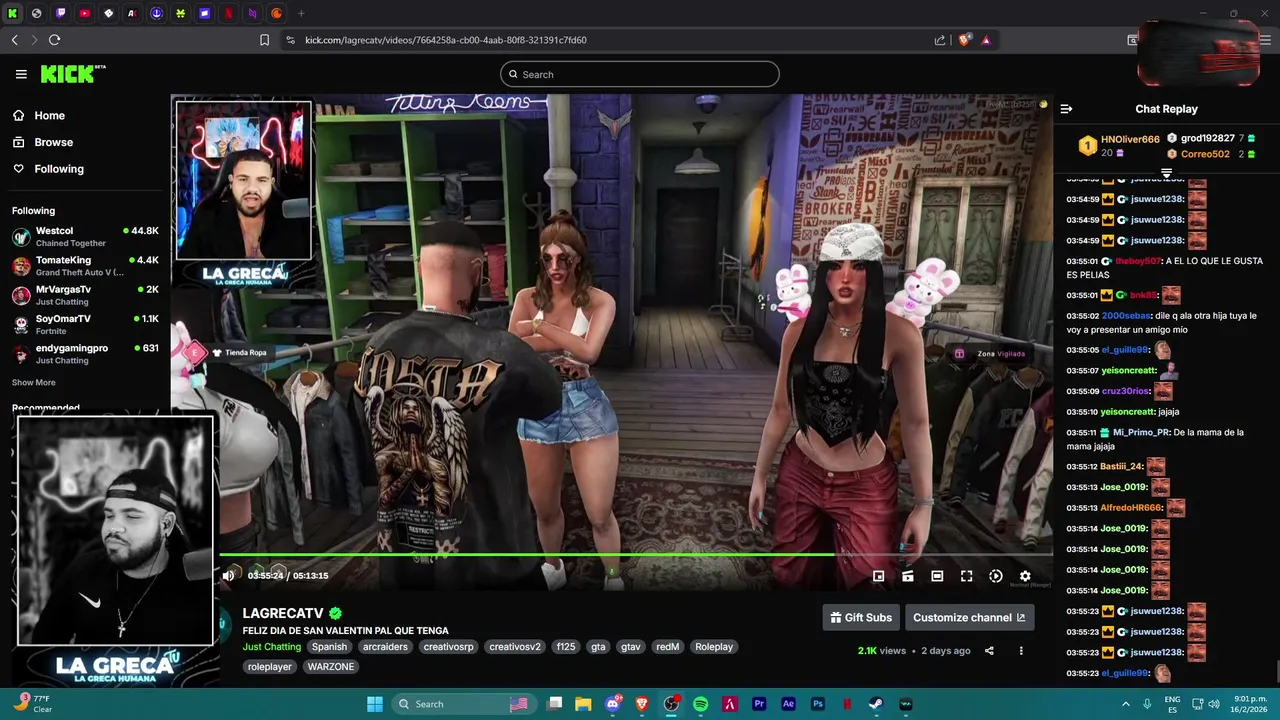Open playback speed control

pyautogui.click(x=996, y=576)
